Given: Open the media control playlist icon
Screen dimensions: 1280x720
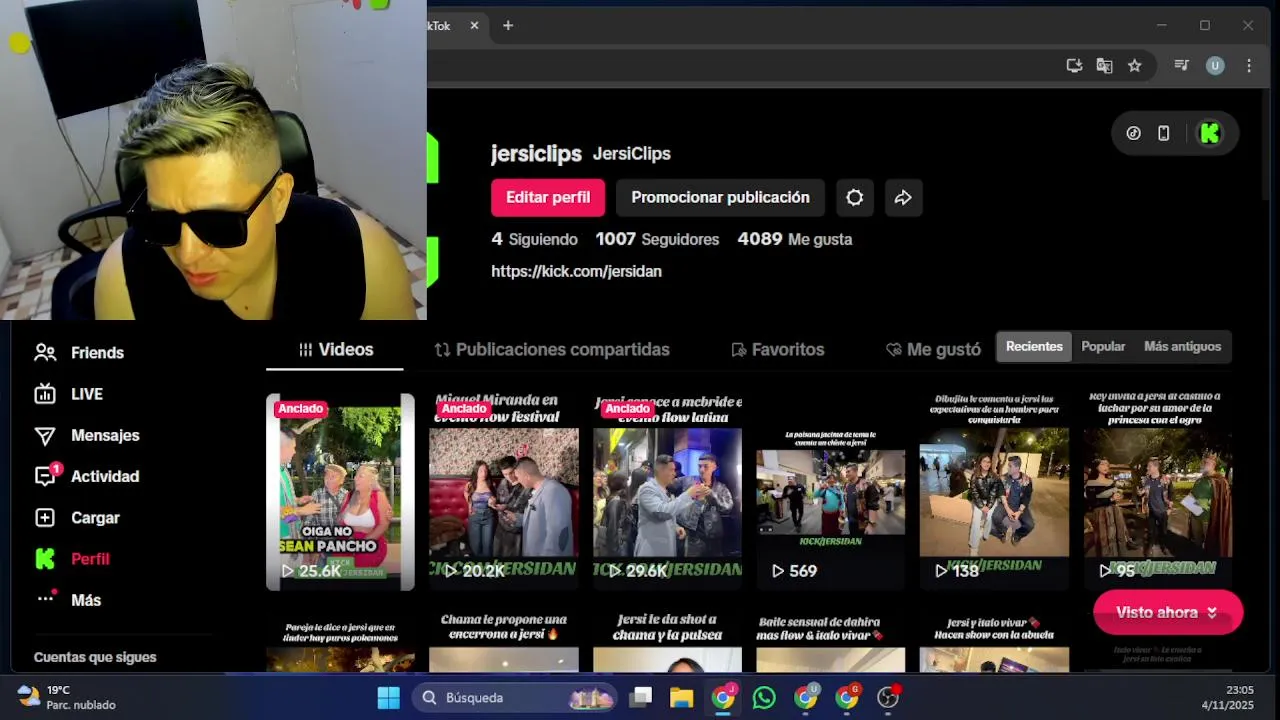Looking at the screenshot, I should (1181, 66).
